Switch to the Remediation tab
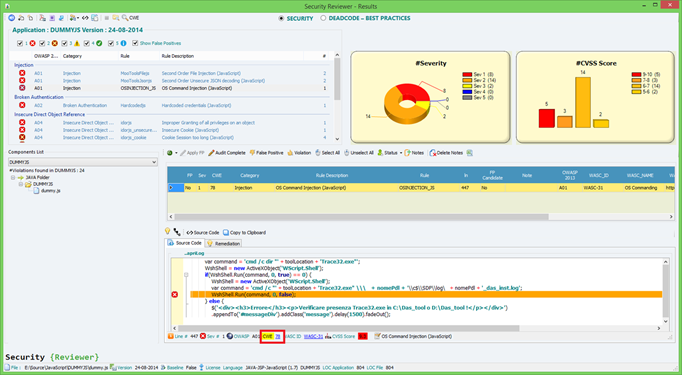The height and width of the screenshot is (375, 682). (x=224, y=243)
